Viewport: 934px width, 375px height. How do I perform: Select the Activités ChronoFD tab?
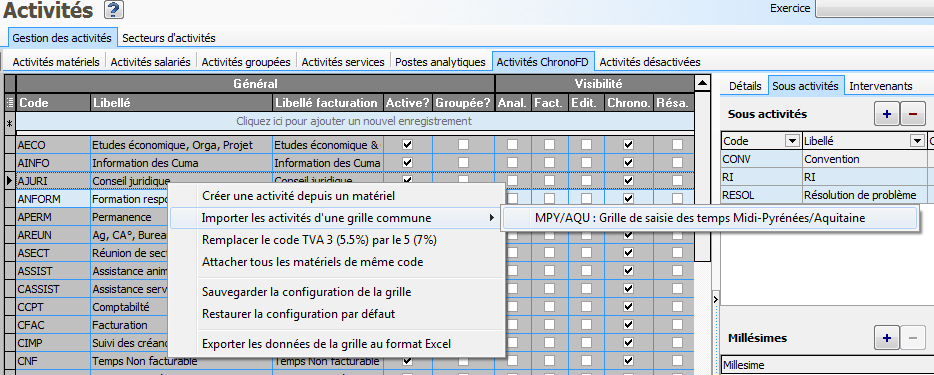pos(543,61)
